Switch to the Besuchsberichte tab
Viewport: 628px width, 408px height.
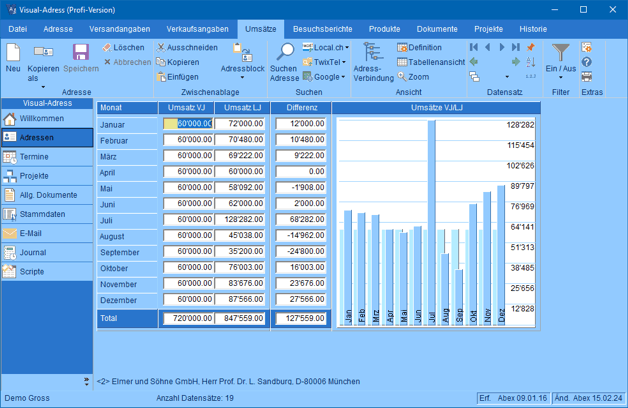(322, 29)
